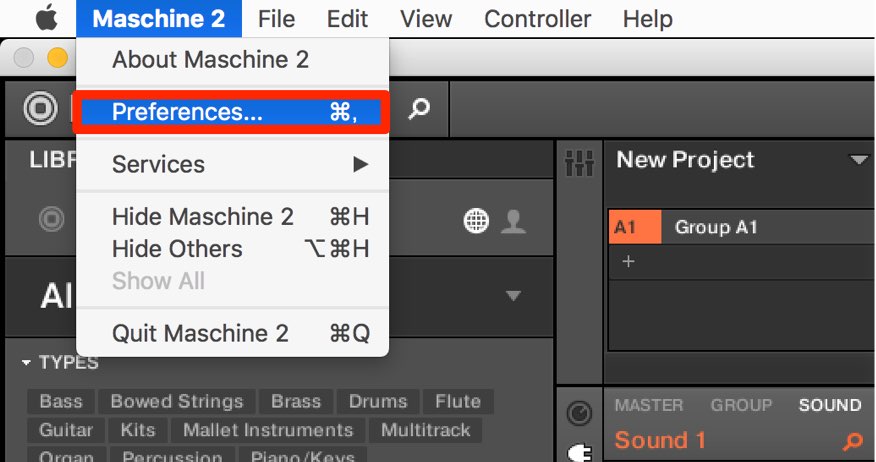Click the Maschine logo icon in header

tap(40, 108)
